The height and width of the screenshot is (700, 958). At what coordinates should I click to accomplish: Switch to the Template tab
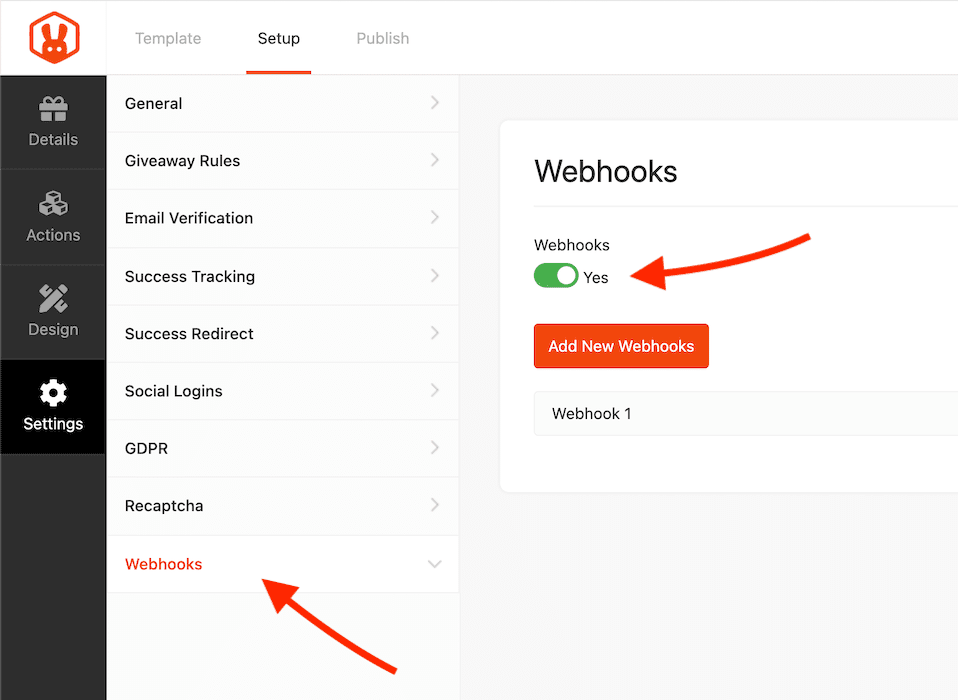(x=168, y=38)
